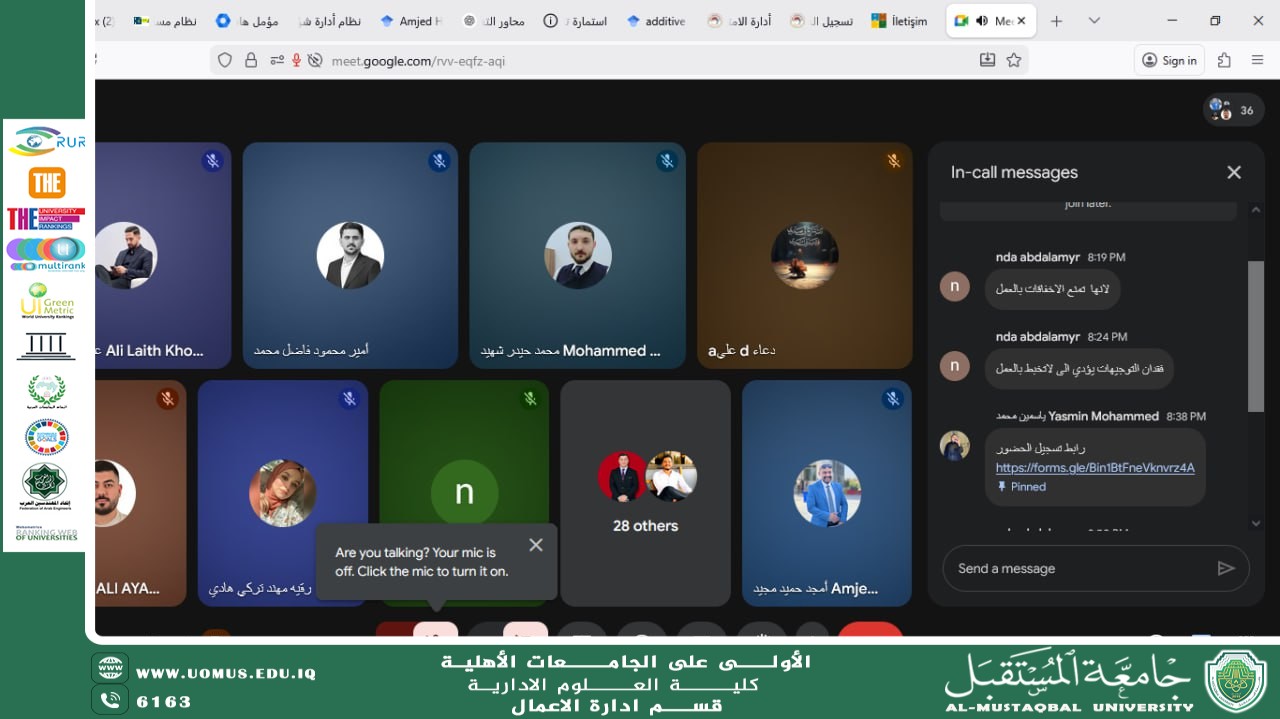Expand the '28 others' participants tile
This screenshot has width=1280, height=719.
click(645, 492)
